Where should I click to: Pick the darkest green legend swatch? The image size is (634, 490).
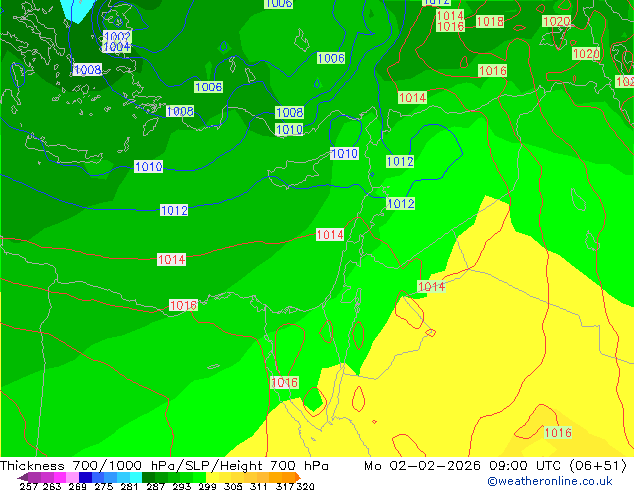(x=148, y=477)
